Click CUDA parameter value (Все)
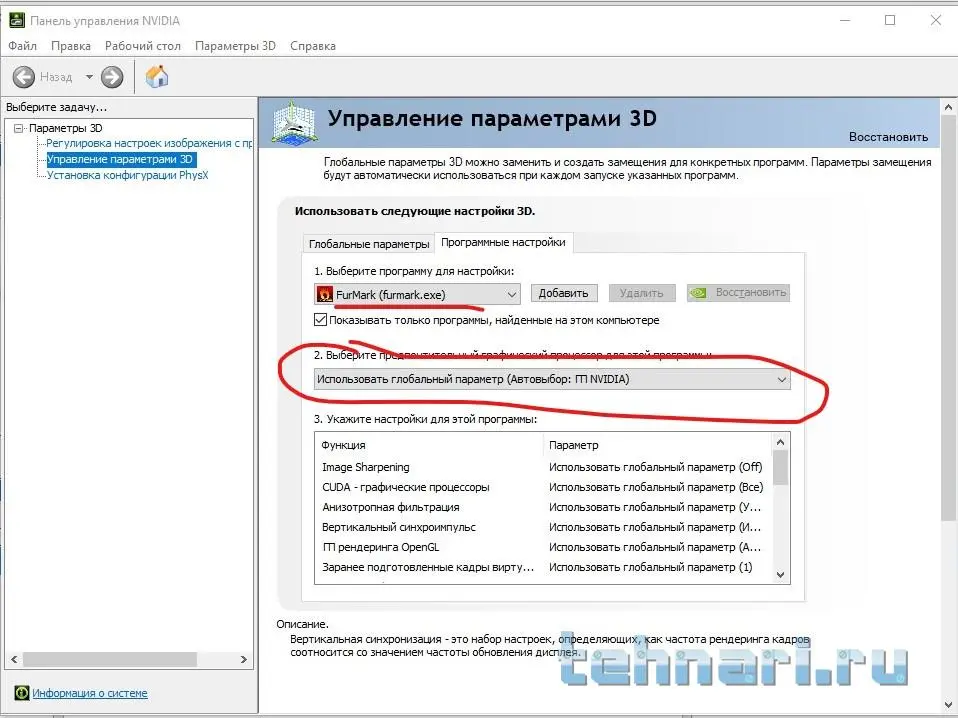Viewport: 958px width, 718px height. (656, 487)
